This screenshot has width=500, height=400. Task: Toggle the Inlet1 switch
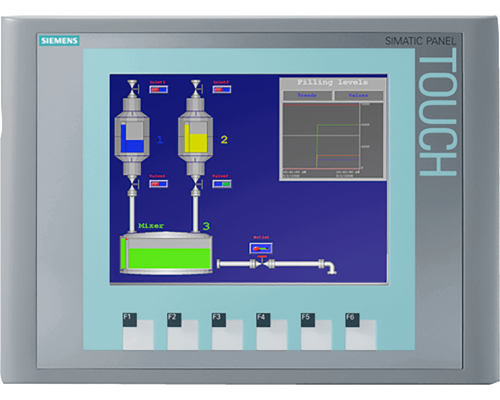(x=158, y=89)
